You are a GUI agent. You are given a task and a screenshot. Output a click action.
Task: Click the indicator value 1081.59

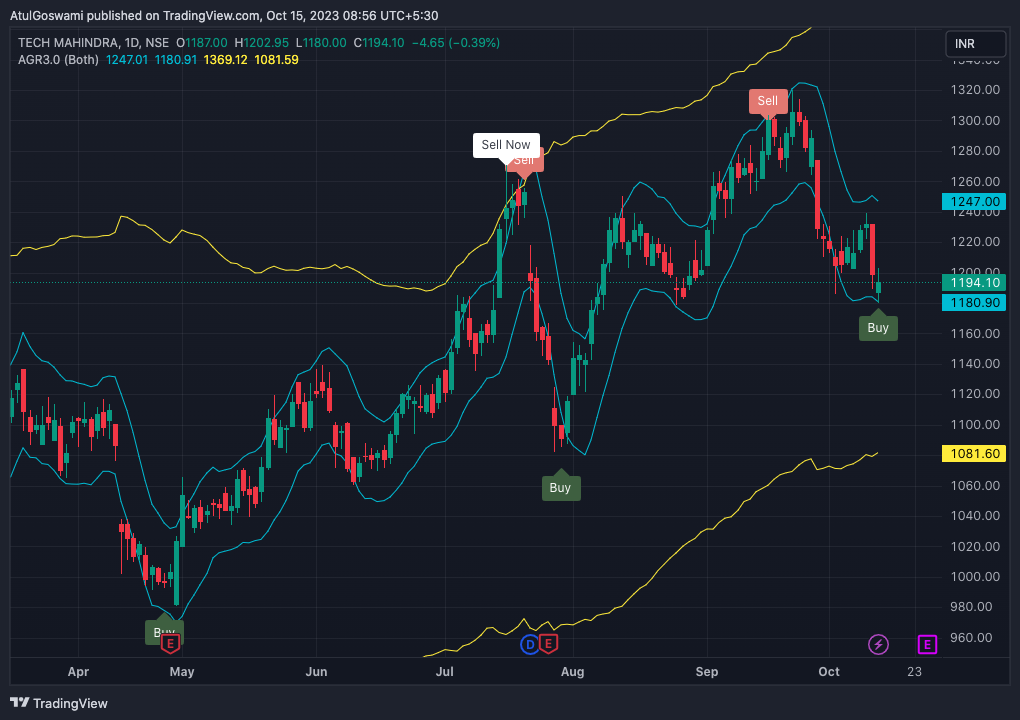(276, 60)
